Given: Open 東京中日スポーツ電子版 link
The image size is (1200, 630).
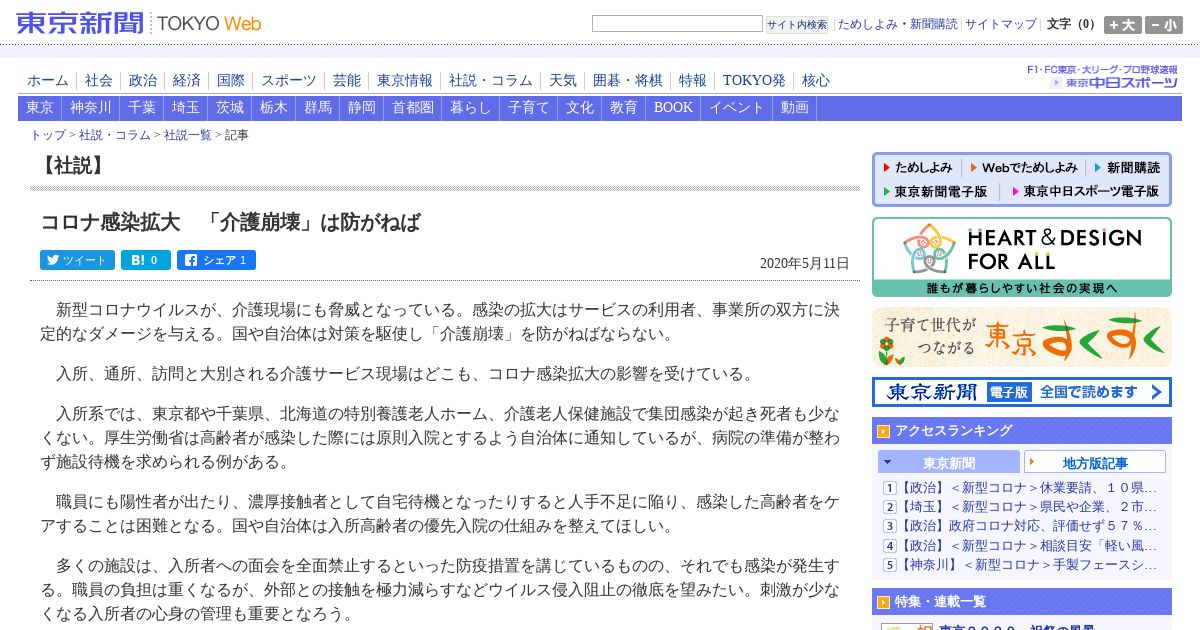Looking at the screenshot, I should point(1085,191).
